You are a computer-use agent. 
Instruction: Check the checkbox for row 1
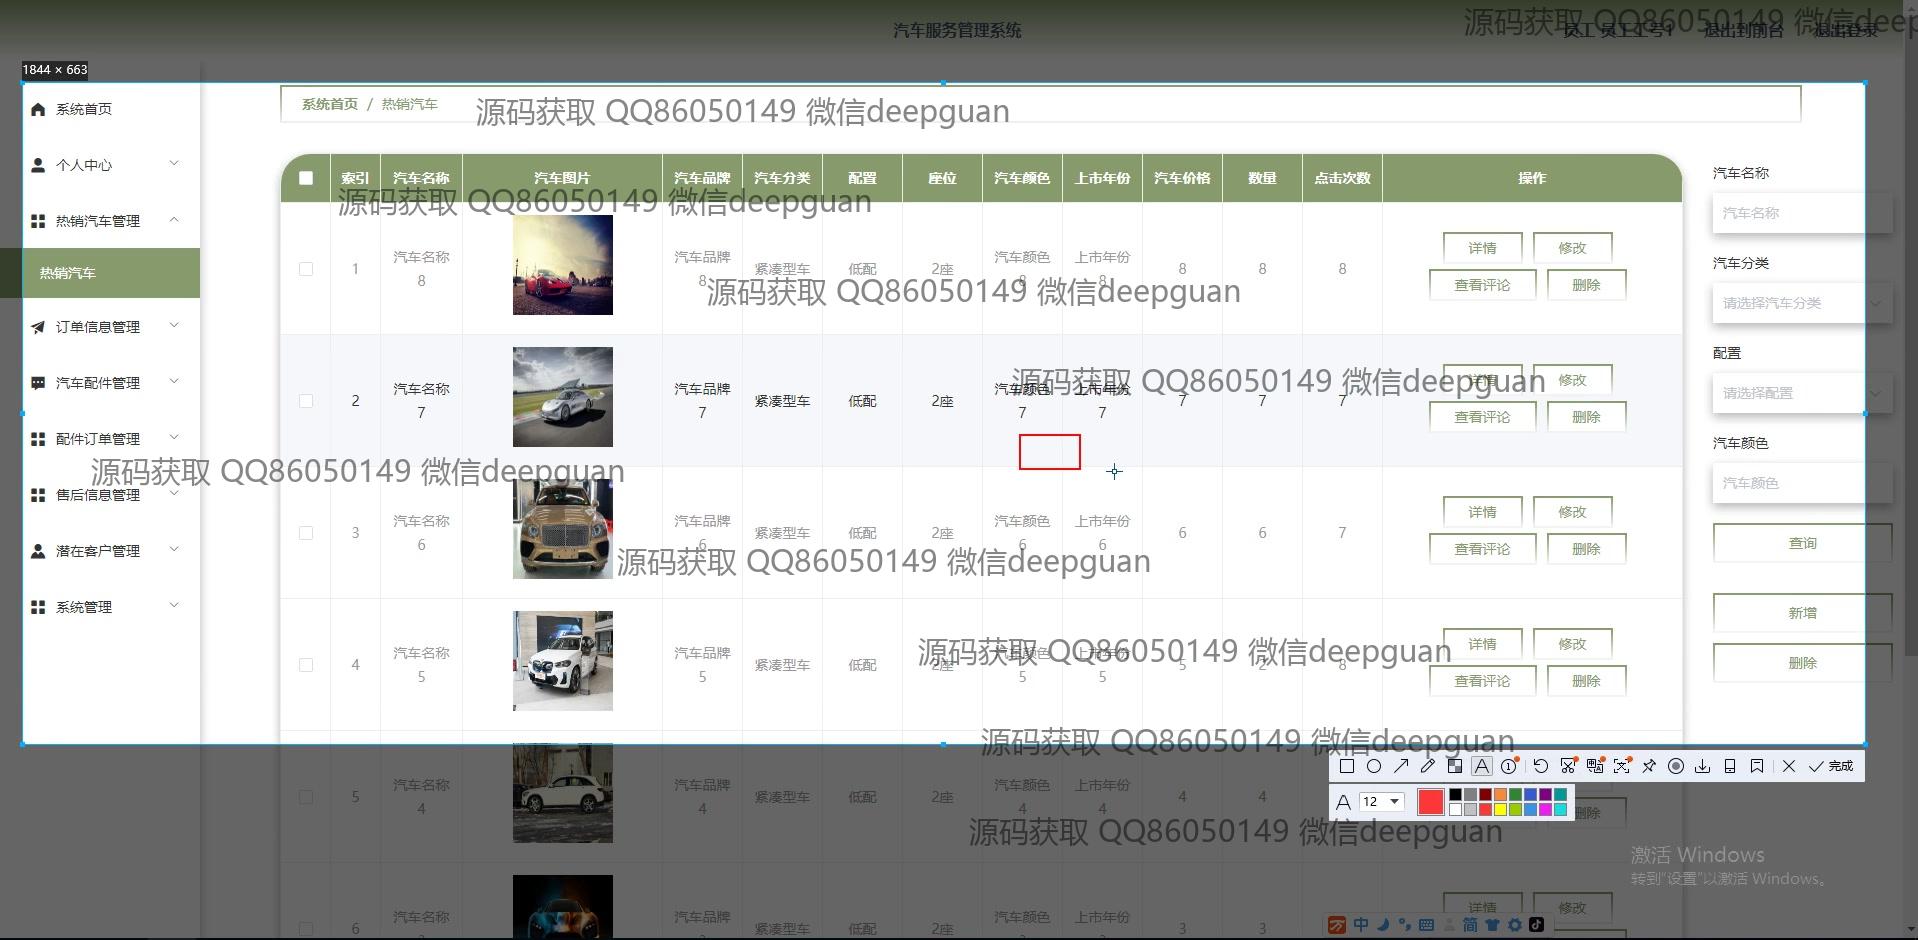tap(306, 269)
